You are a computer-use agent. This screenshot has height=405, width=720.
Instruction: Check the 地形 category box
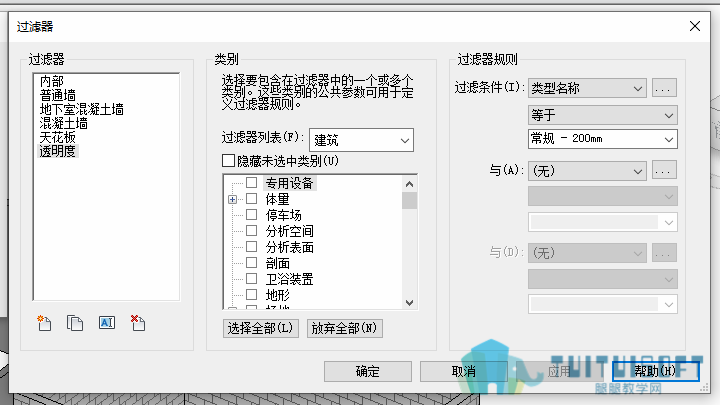pyautogui.click(x=251, y=294)
